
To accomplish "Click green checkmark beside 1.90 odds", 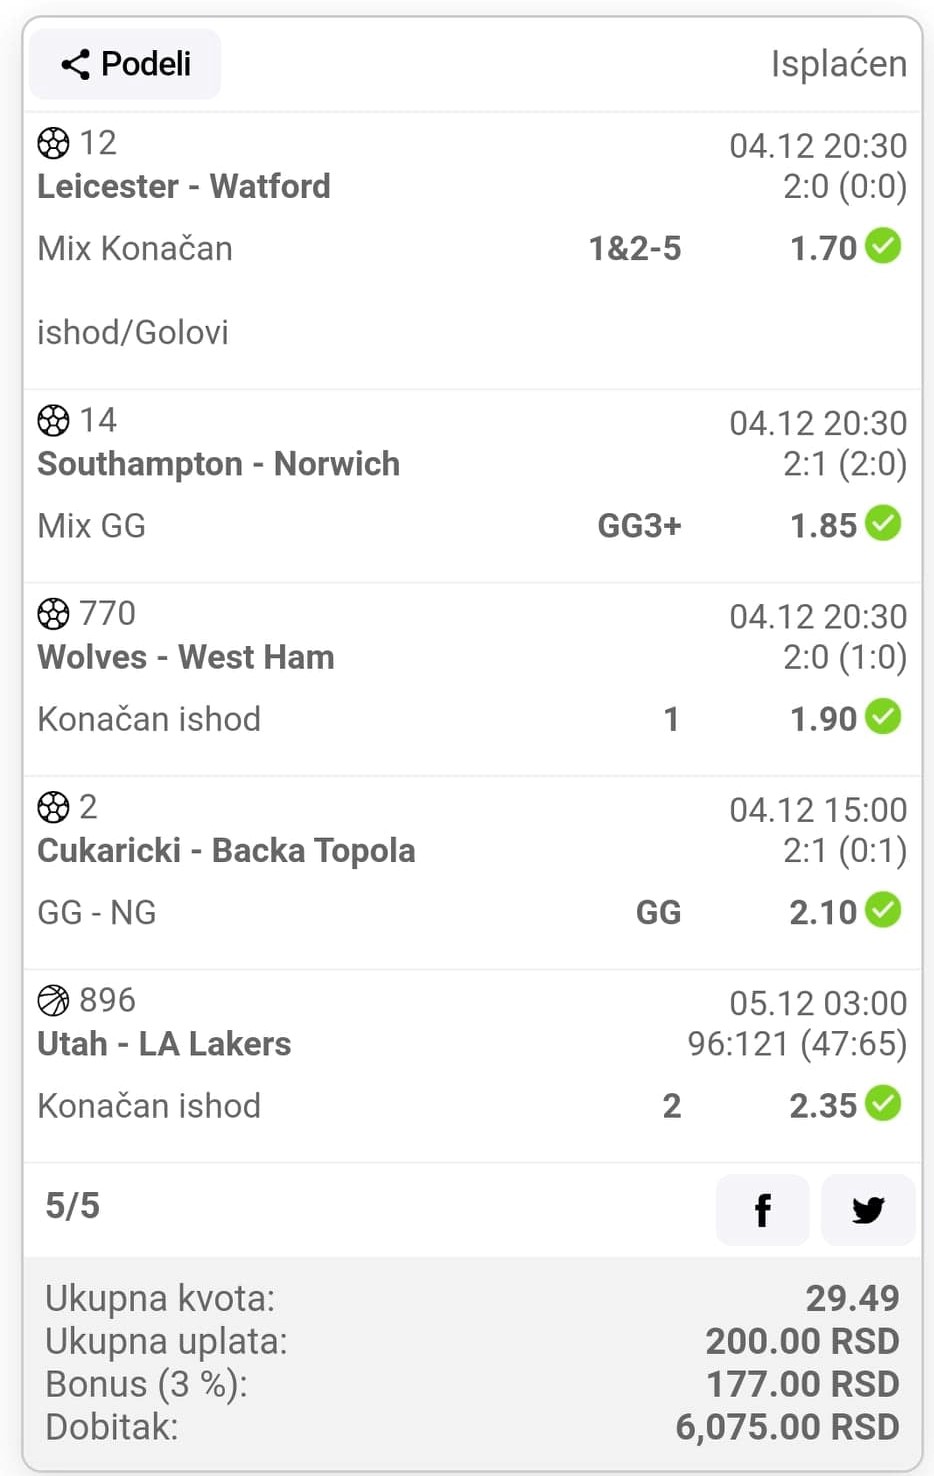I will pos(883,716).
